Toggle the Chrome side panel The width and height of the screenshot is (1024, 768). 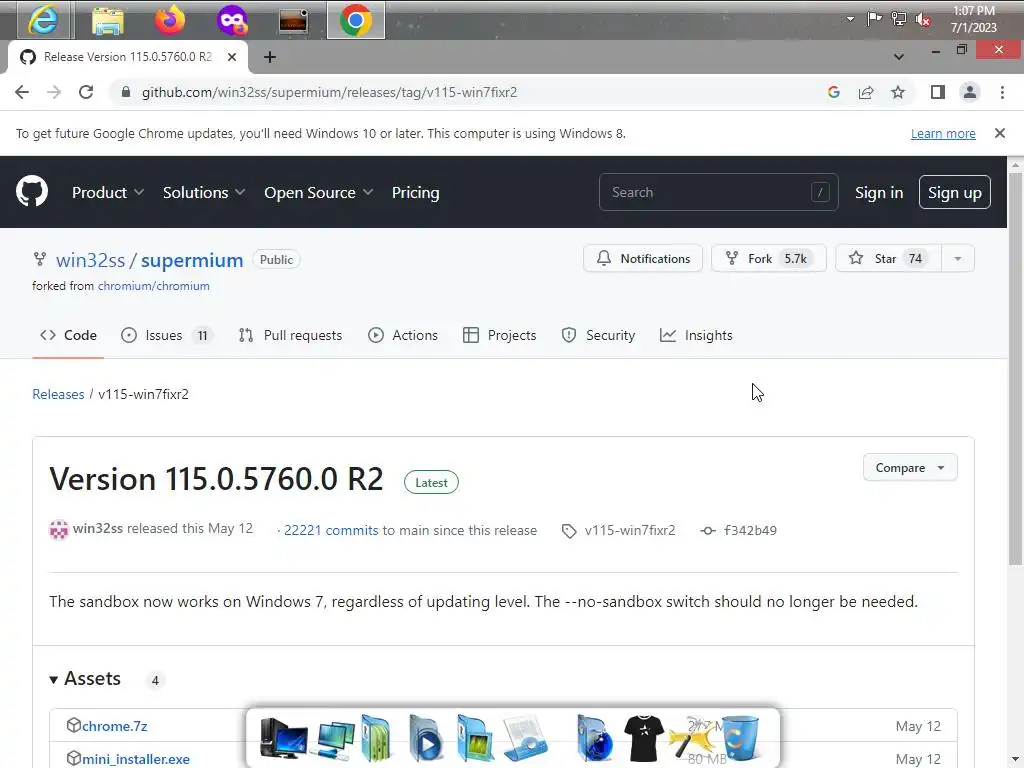tap(938, 92)
